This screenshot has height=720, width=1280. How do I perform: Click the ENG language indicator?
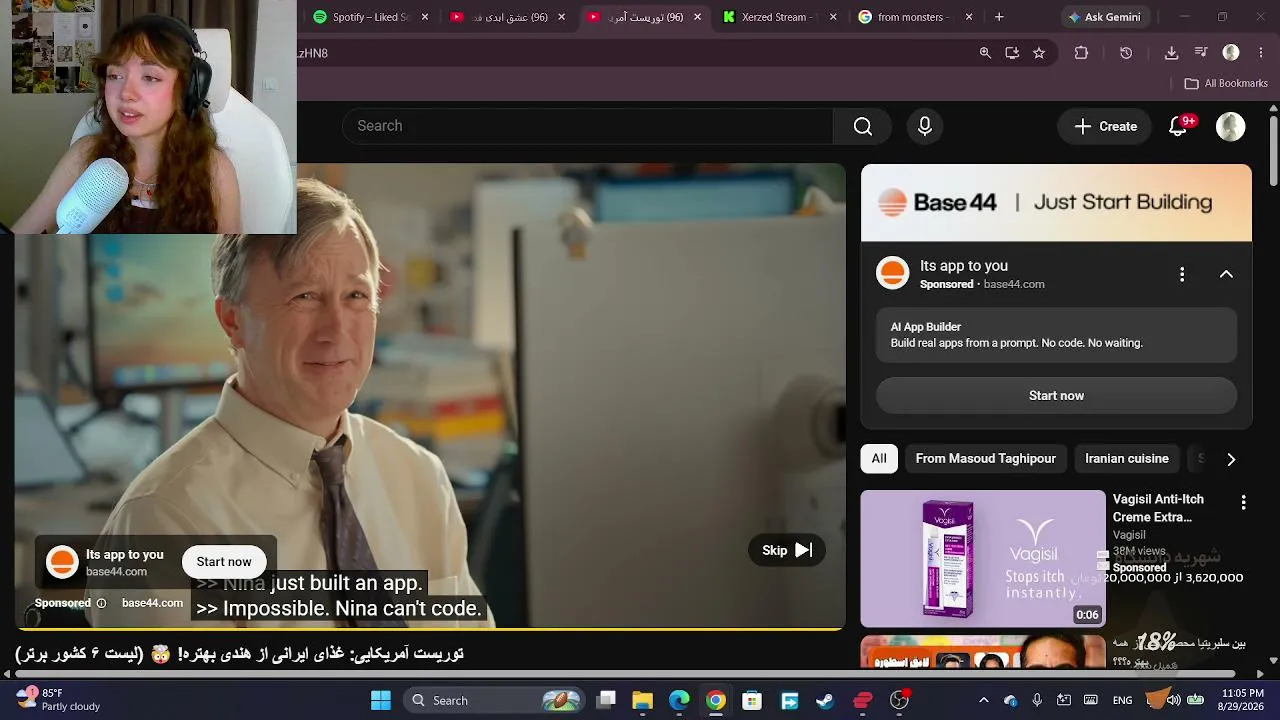pos(1122,701)
